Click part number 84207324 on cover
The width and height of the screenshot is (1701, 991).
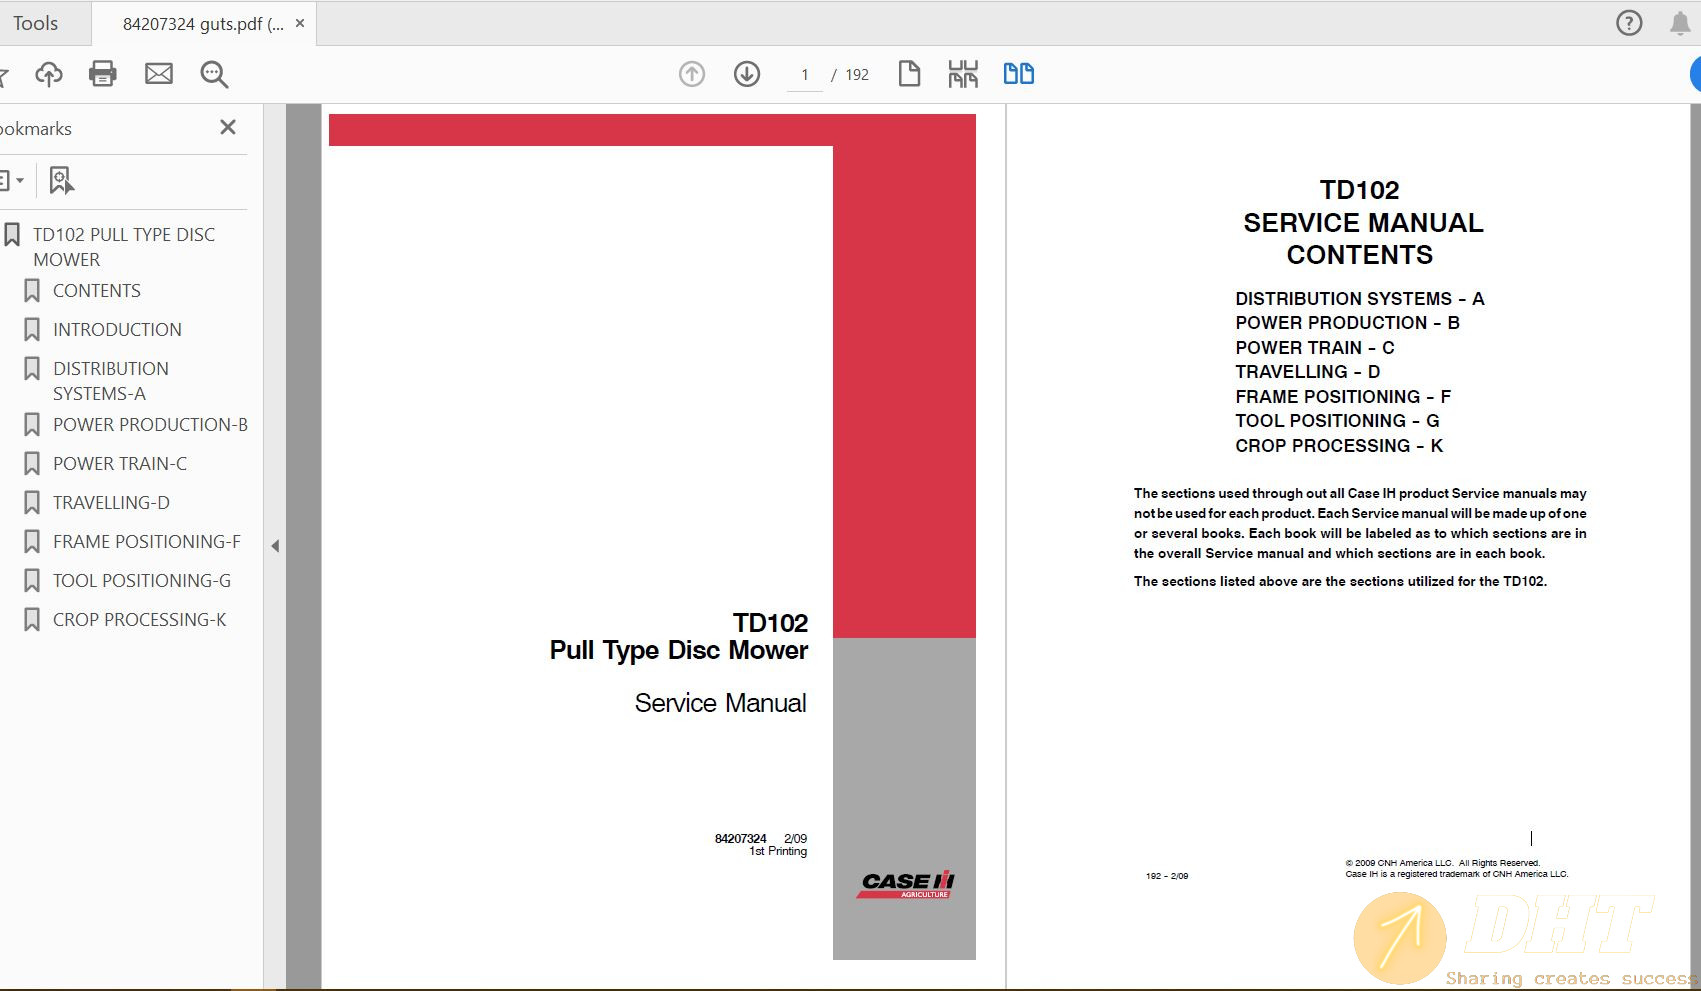point(740,839)
